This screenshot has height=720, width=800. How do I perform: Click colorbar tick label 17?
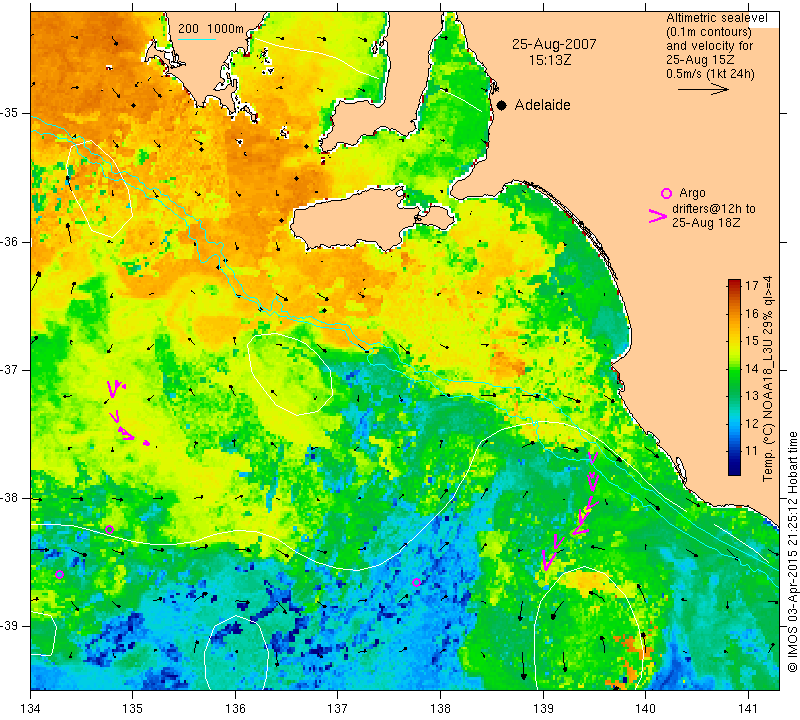tap(752, 285)
